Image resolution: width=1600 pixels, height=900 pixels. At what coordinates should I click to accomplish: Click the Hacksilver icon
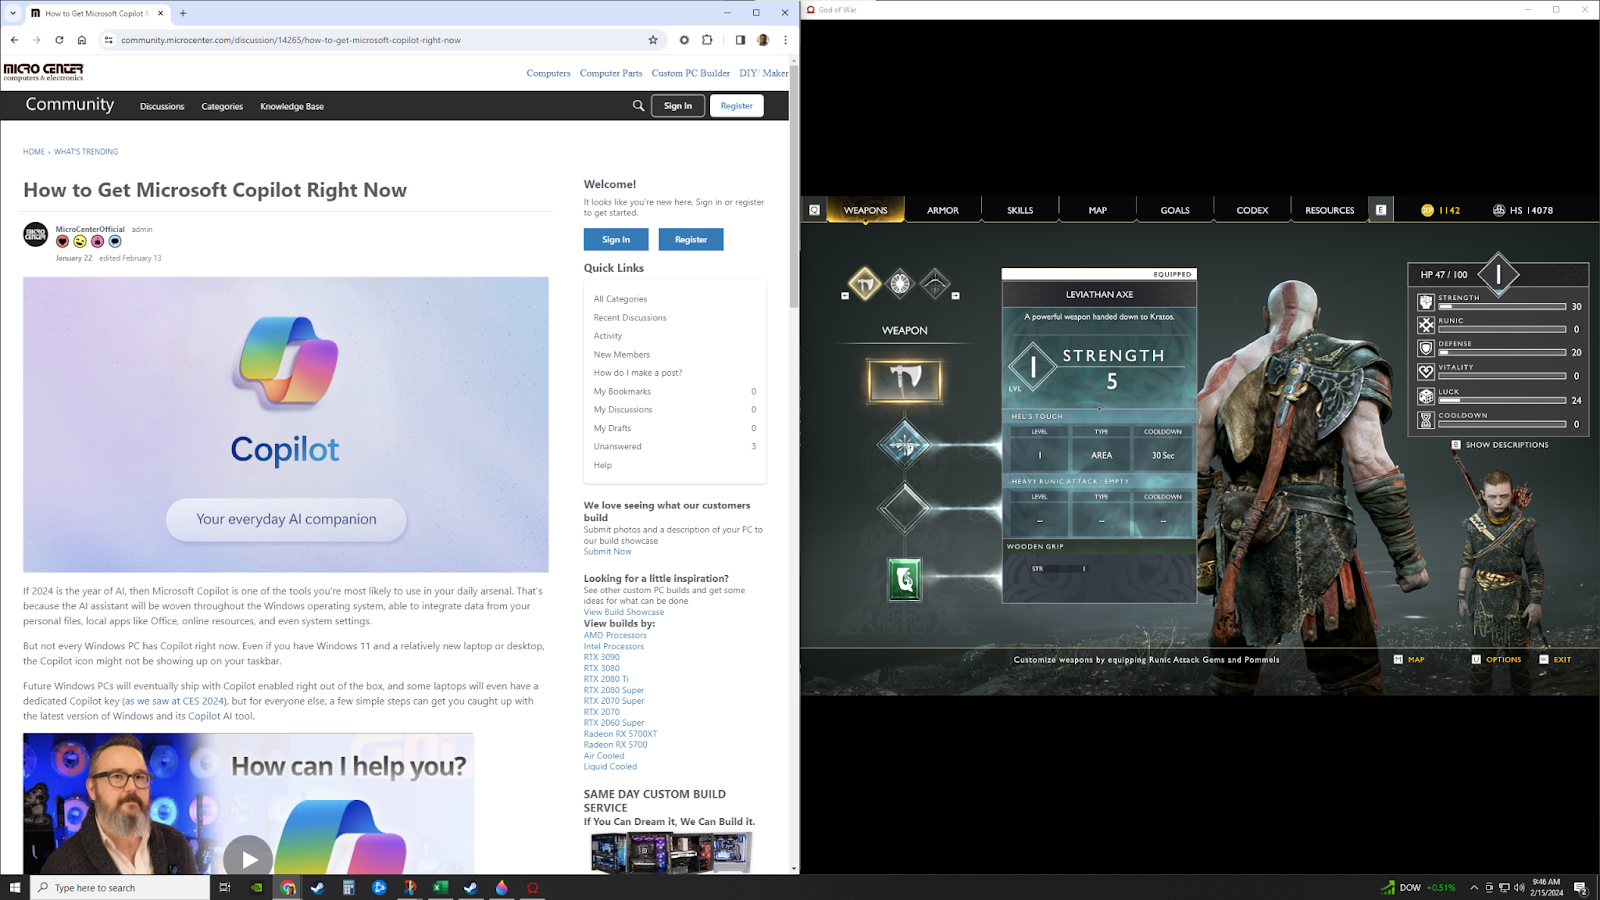(1499, 210)
